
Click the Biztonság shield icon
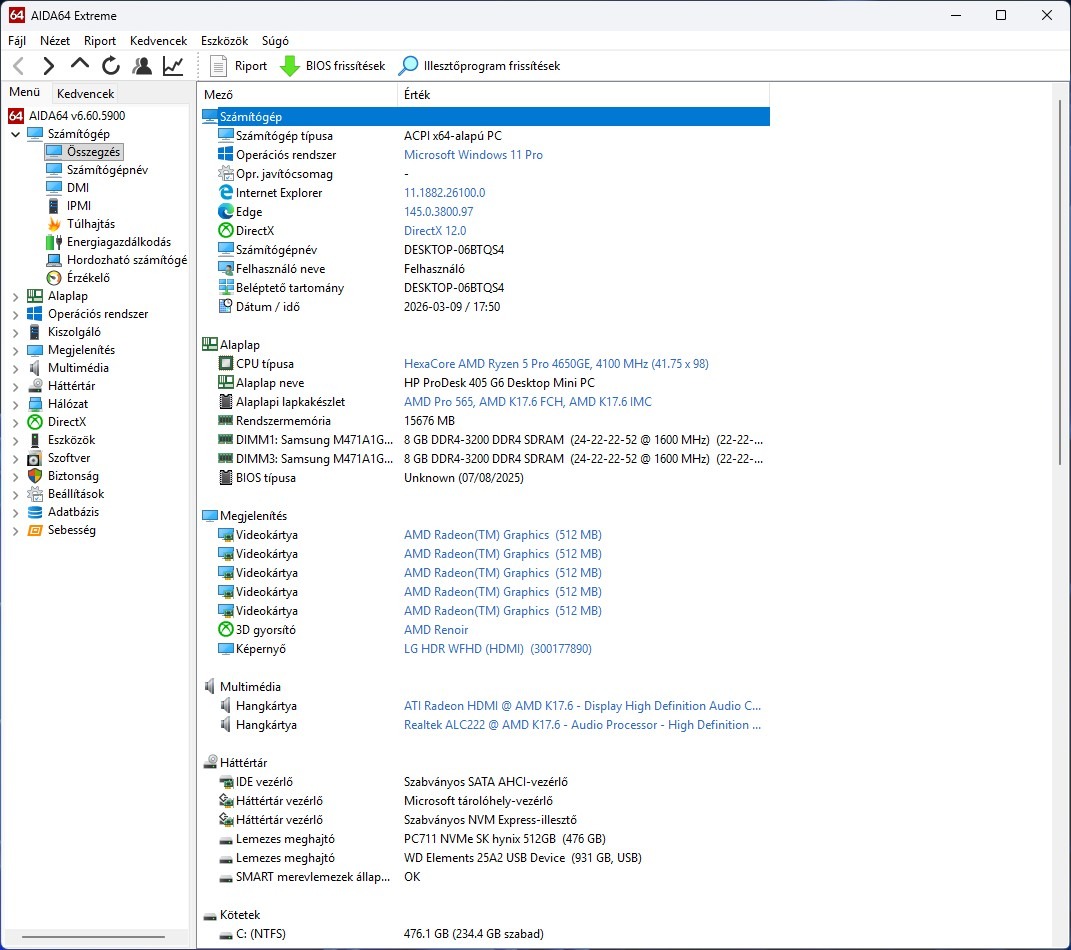click(35, 476)
